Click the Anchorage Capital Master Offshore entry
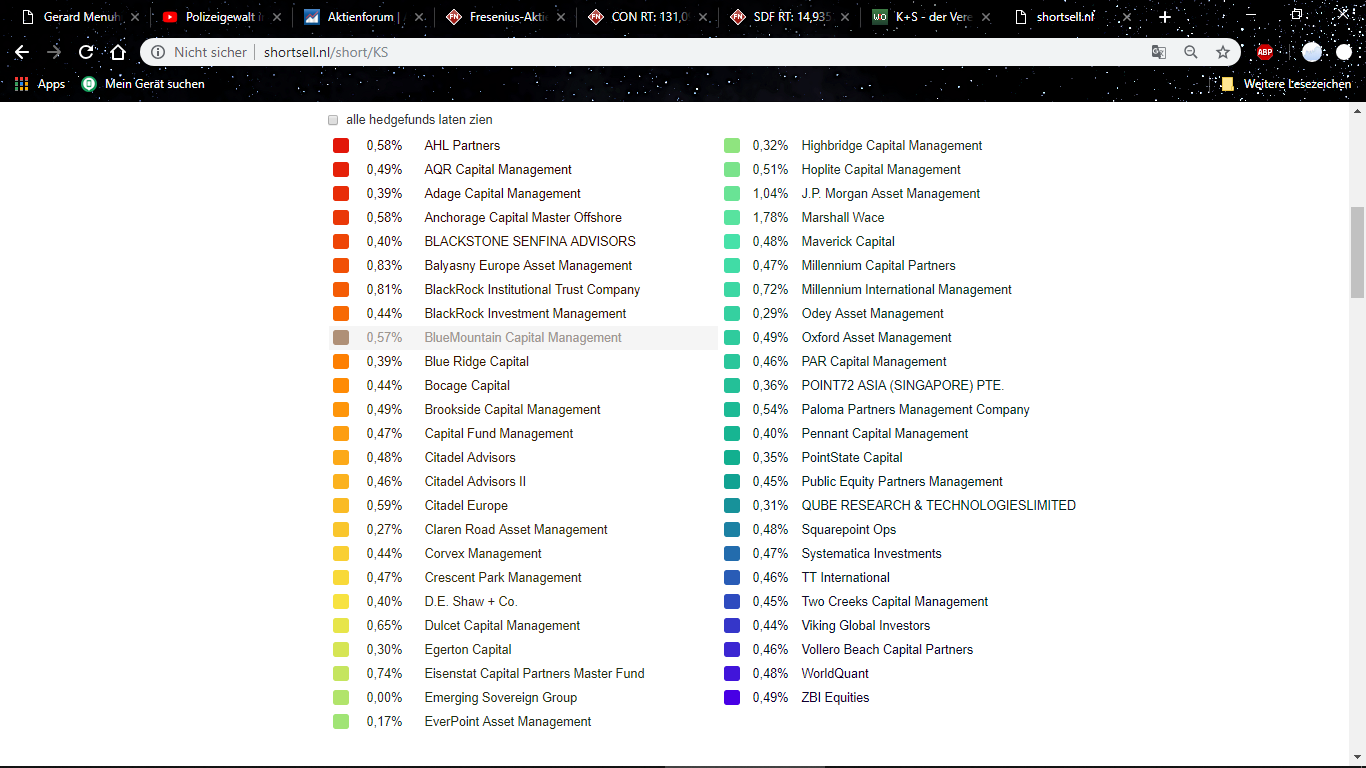Viewport: 1366px width, 768px height. (x=523, y=217)
